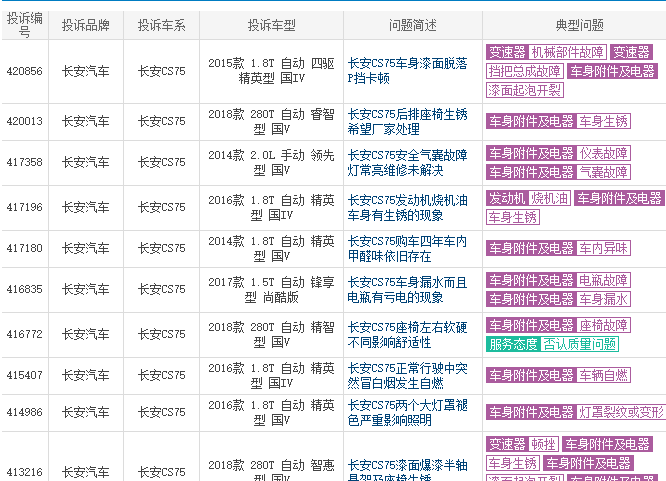Click the 座椅故障 tag
The width and height of the screenshot is (666, 481).
point(604,325)
